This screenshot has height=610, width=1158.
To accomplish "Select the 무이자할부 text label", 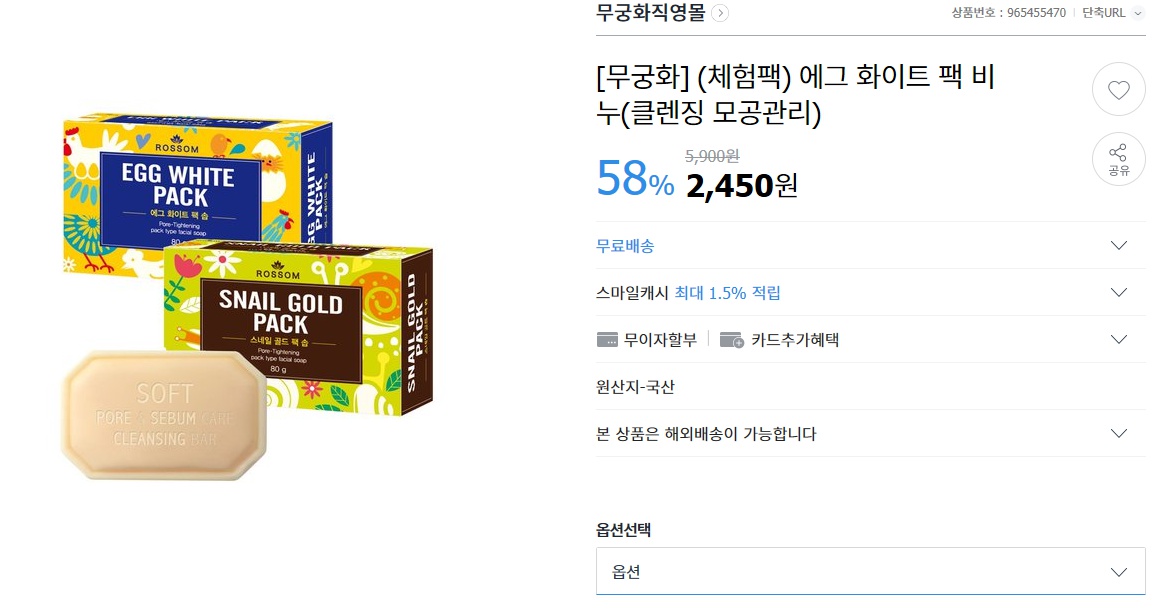I will pyautogui.click(x=660, y=340).
